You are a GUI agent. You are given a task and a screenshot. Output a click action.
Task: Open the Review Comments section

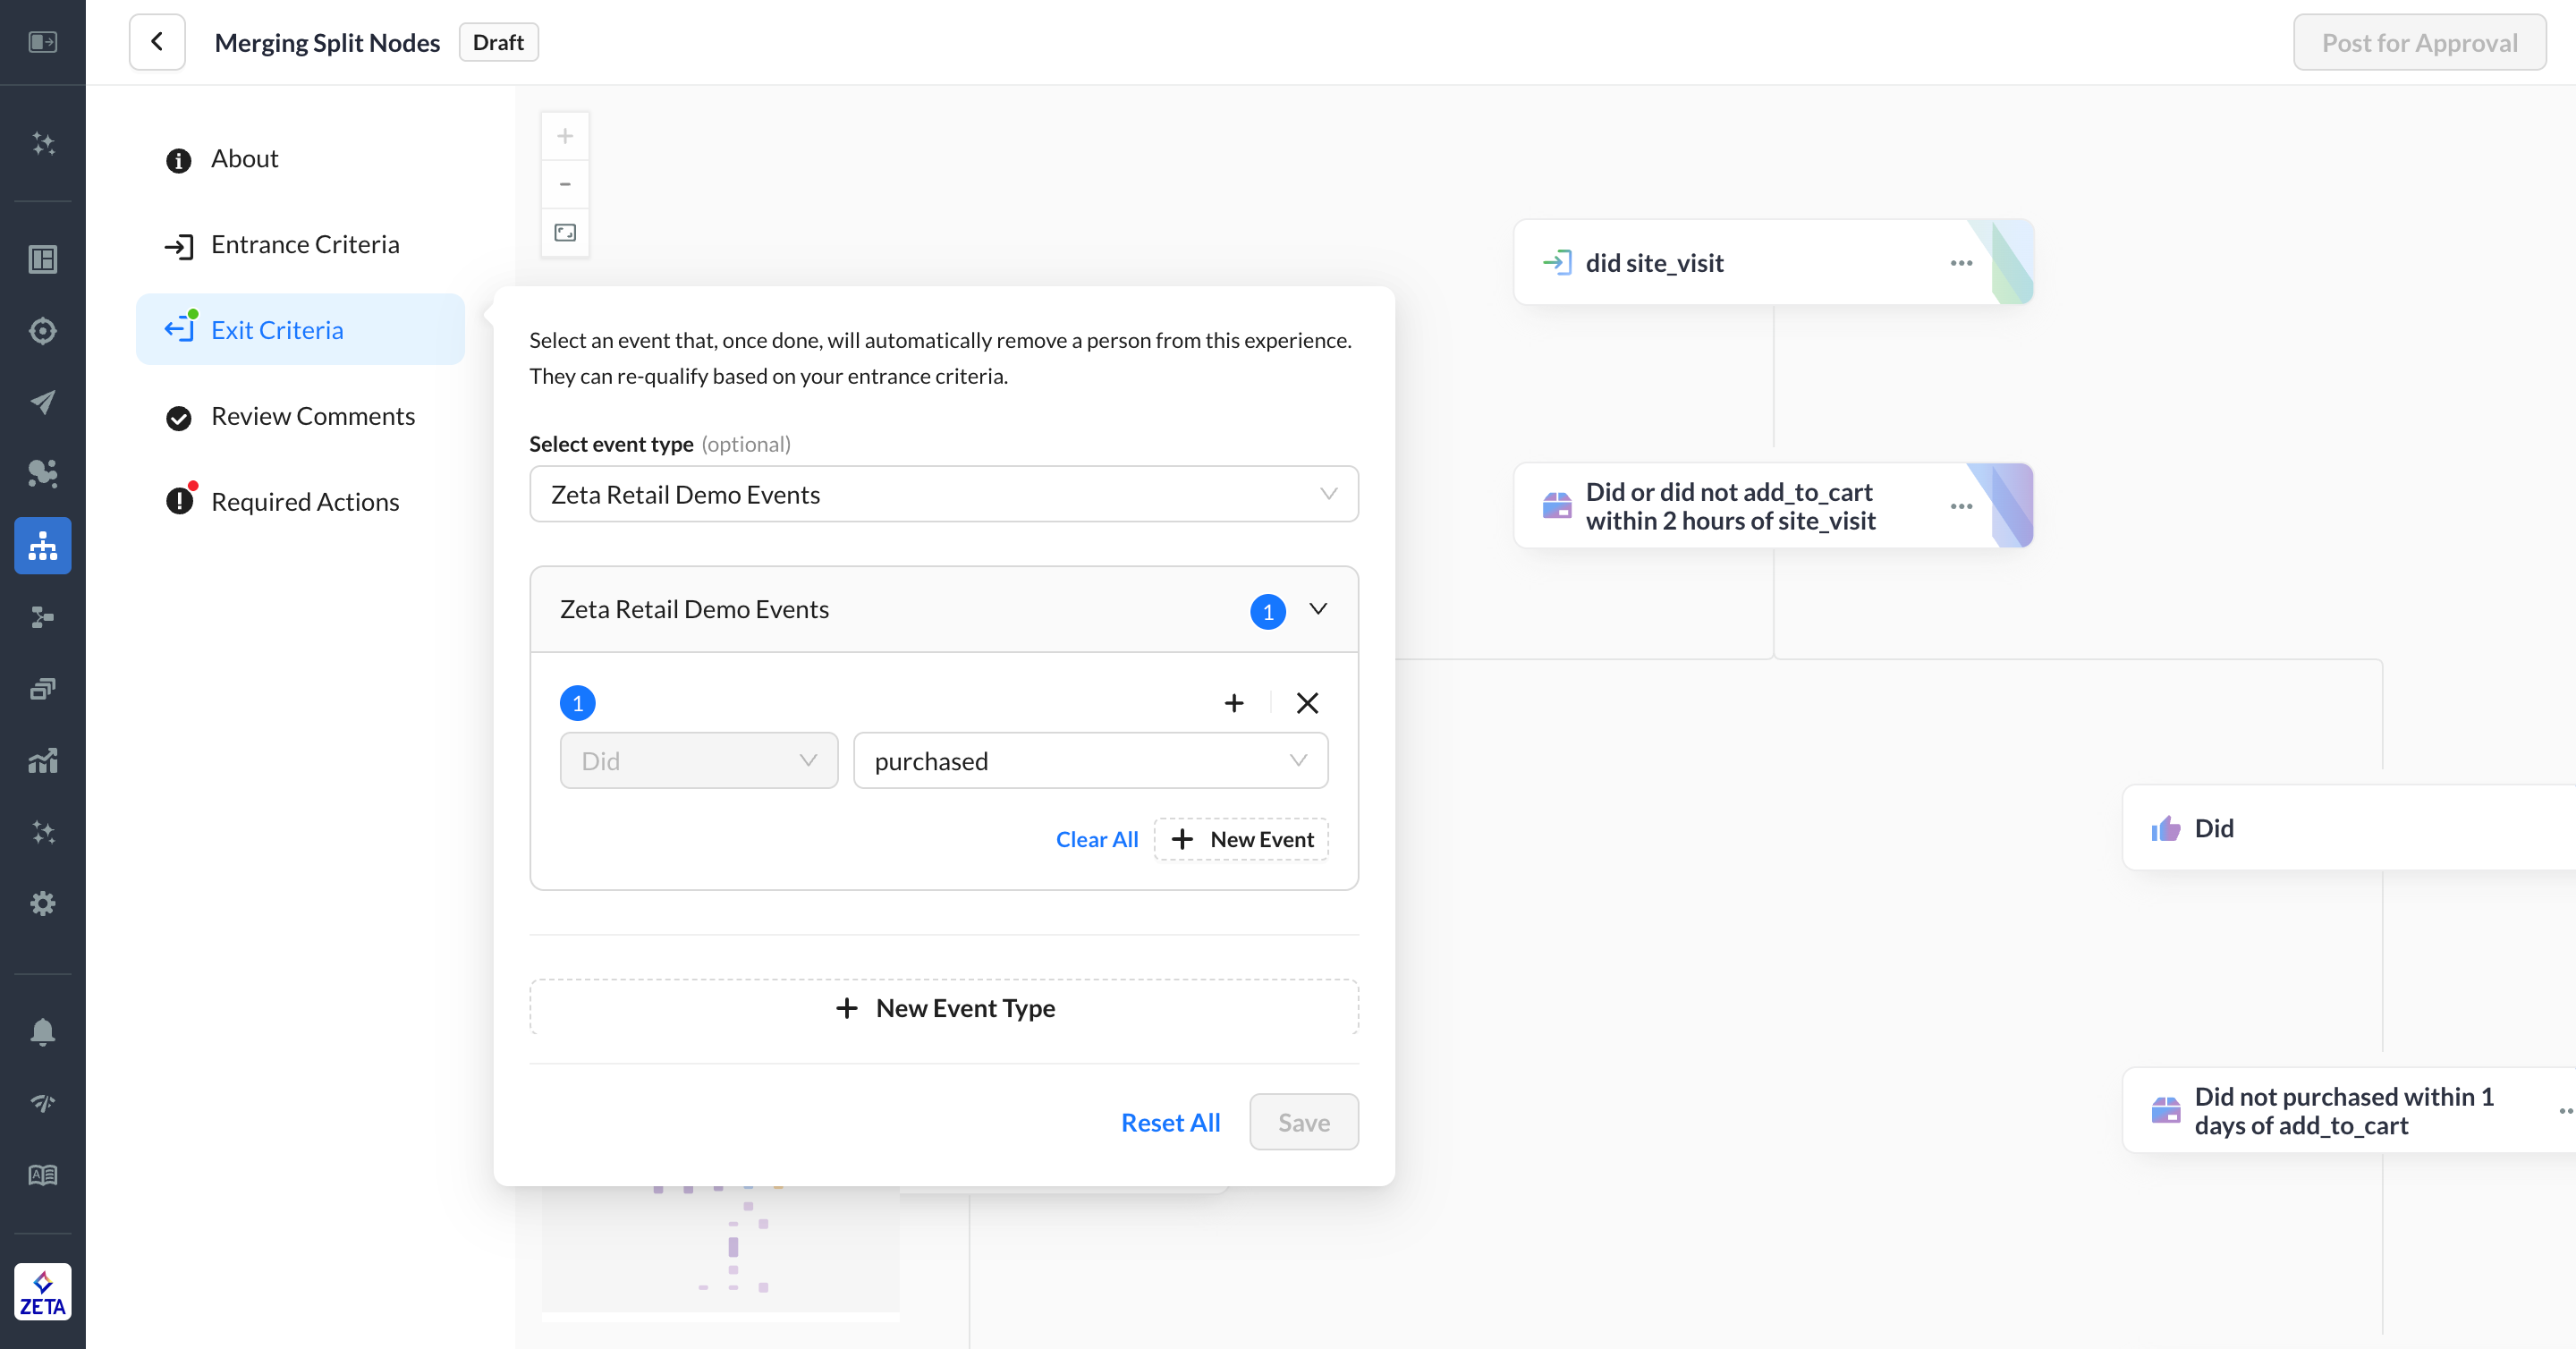click(312, 417)
